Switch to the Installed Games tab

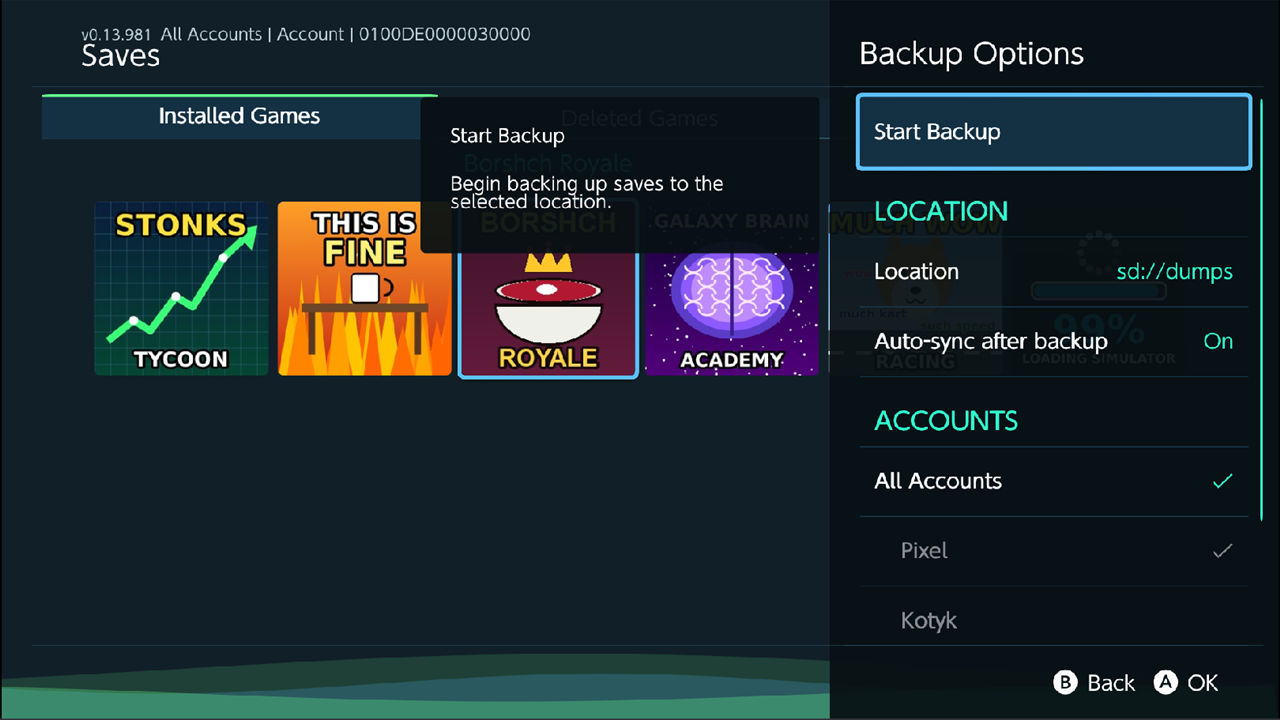coord(240,116)
